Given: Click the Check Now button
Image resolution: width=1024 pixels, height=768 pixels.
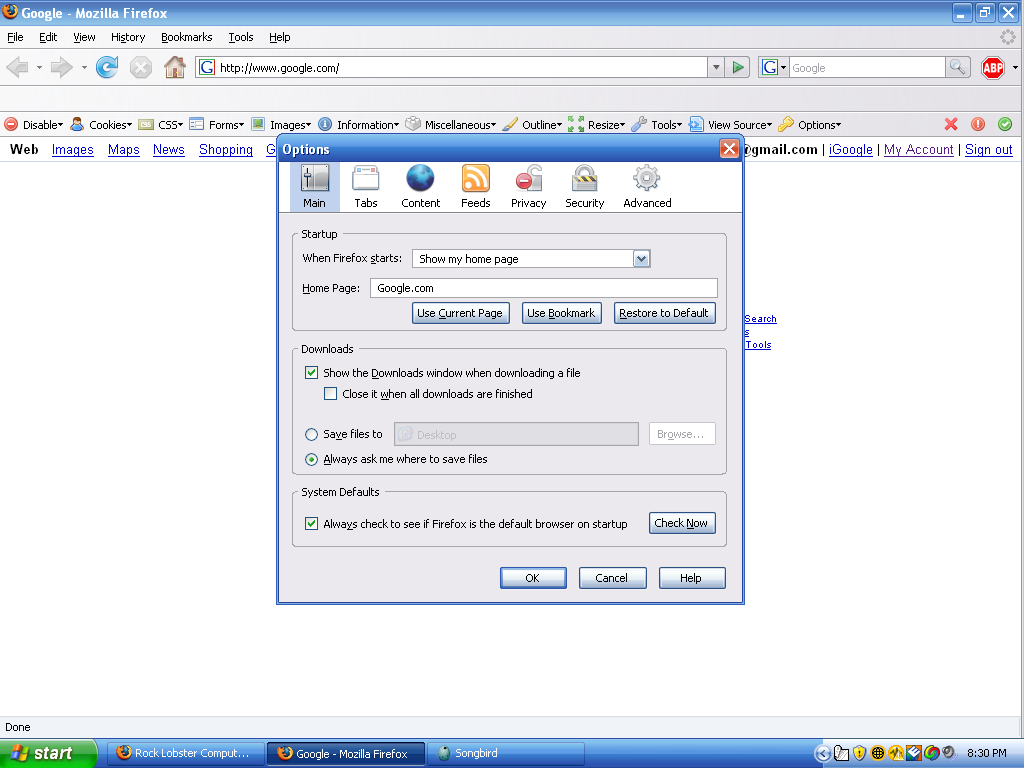Looking at the screenshot, I should point(682,523).
